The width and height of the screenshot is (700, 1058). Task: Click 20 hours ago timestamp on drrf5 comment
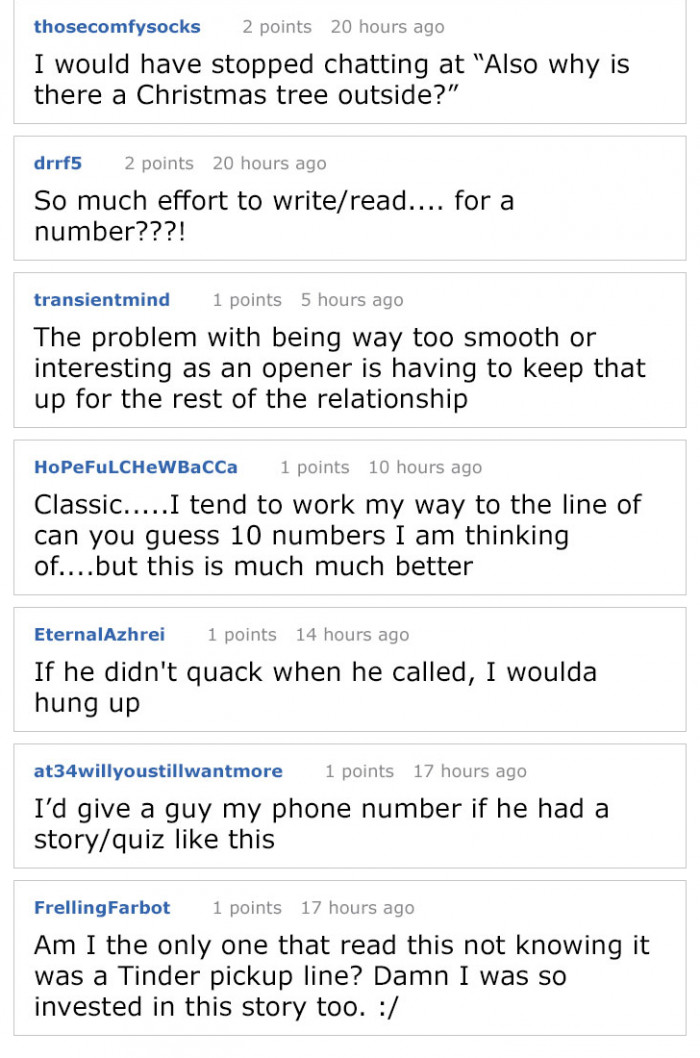pyautogui.click(x=269, y=163)
